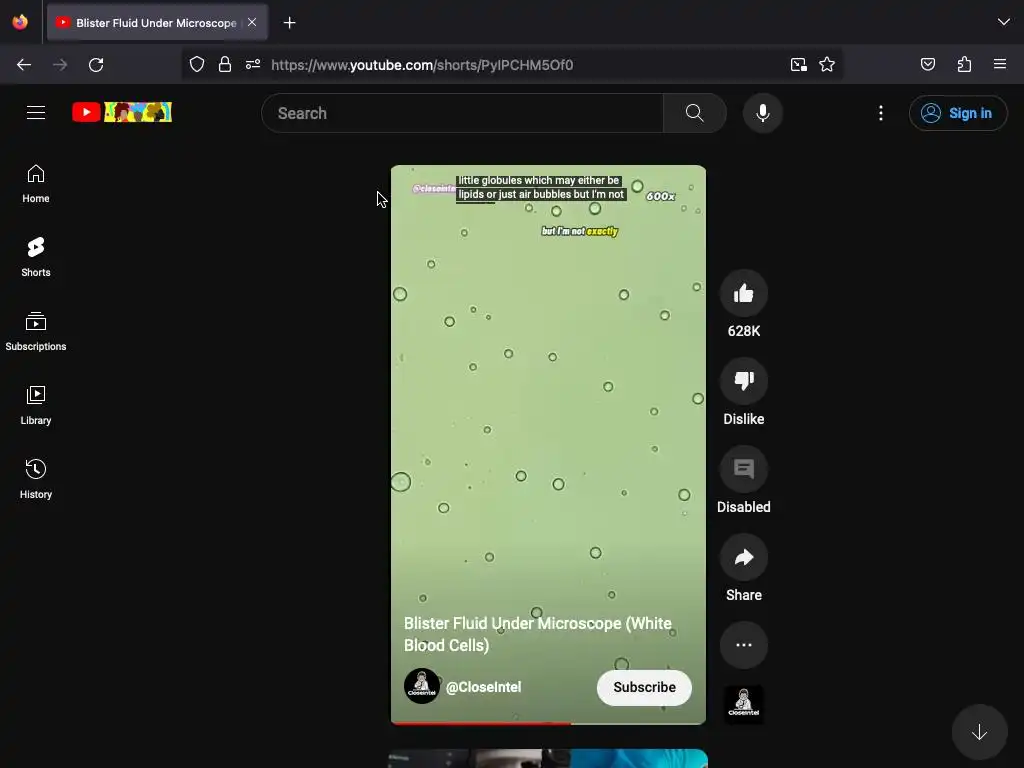Open YouTube settings three-dot menu
Viewport: 1024px width, 768px height.
pyautogui.click(x=880, y=113)
